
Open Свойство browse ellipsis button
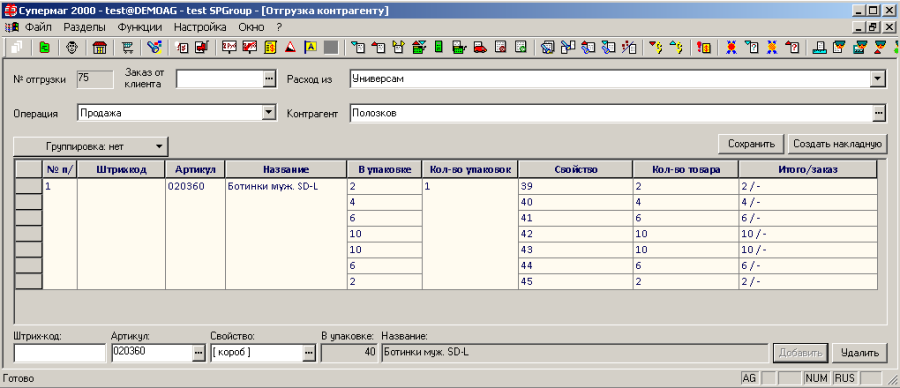point(309,353)
